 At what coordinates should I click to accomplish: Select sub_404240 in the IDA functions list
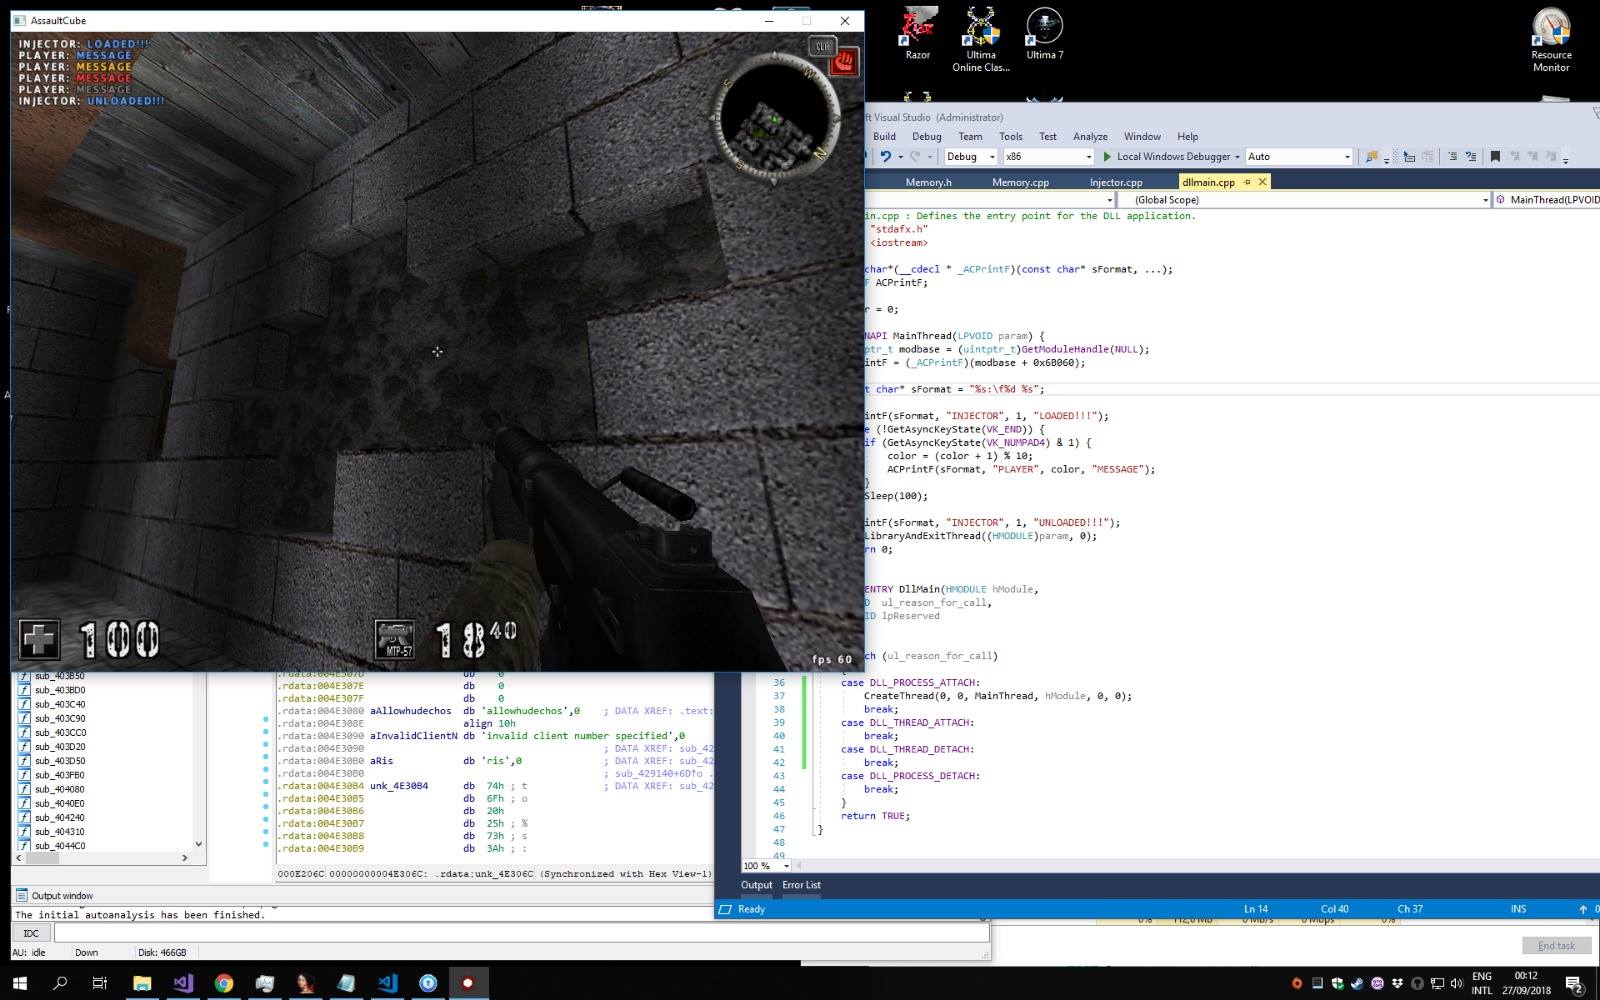60,817
